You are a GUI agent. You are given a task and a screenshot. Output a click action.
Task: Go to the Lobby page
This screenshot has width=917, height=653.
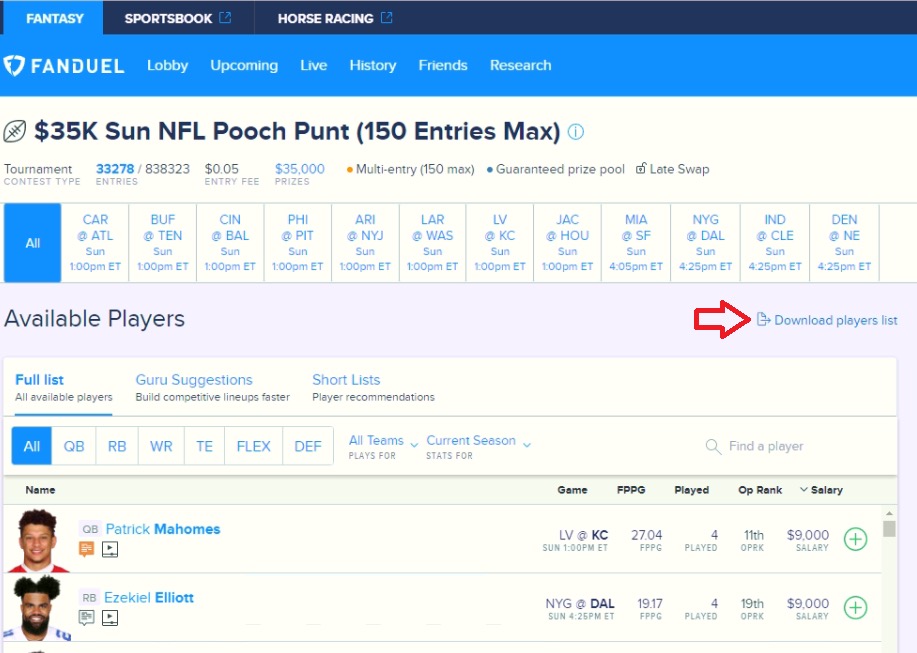click(167, 65)
